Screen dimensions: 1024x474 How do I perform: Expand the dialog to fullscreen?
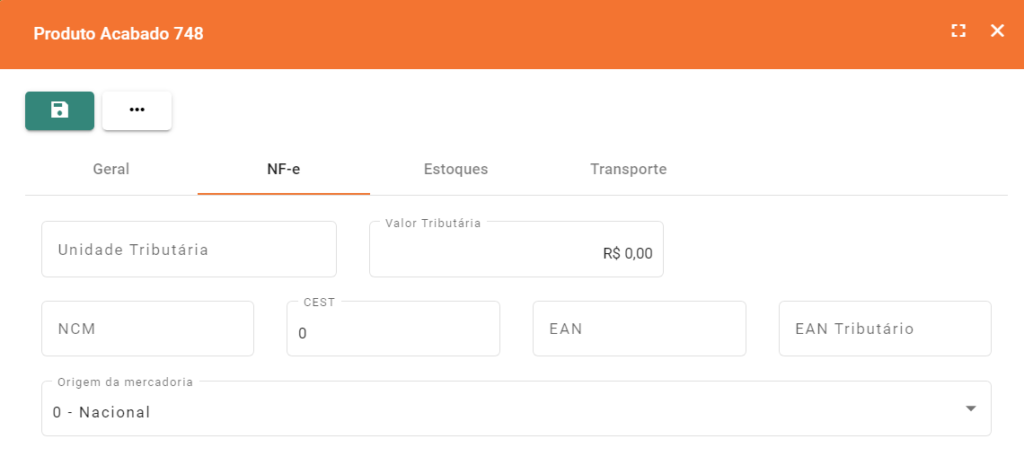coord(958,31)
